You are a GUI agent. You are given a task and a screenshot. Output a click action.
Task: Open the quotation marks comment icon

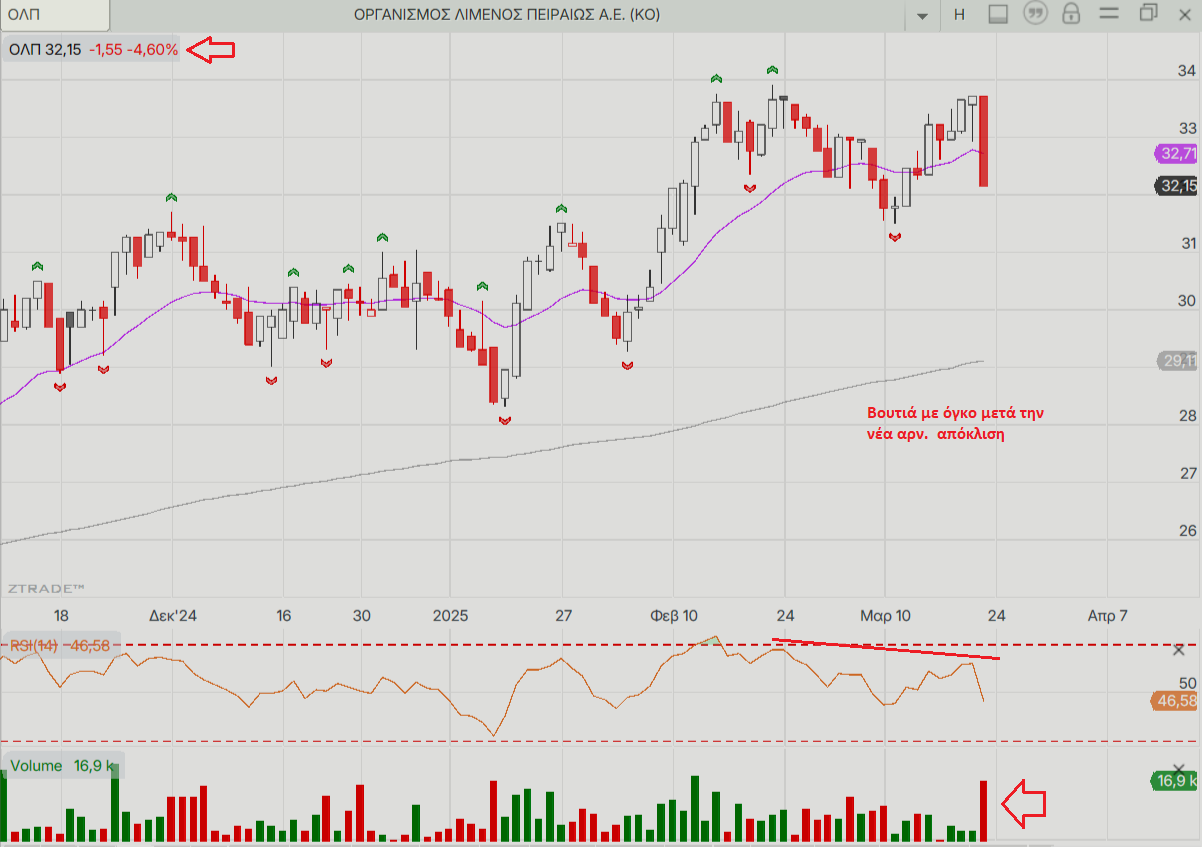tap(1035, 14)
